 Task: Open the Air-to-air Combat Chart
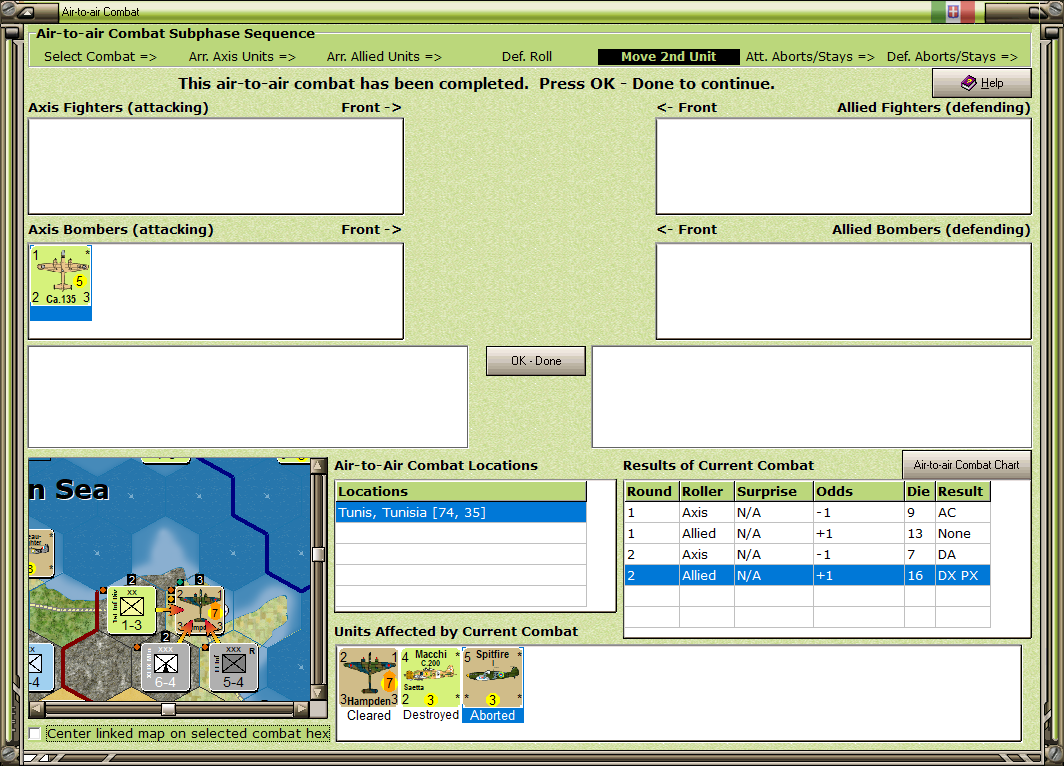click(x=966, y=465)
